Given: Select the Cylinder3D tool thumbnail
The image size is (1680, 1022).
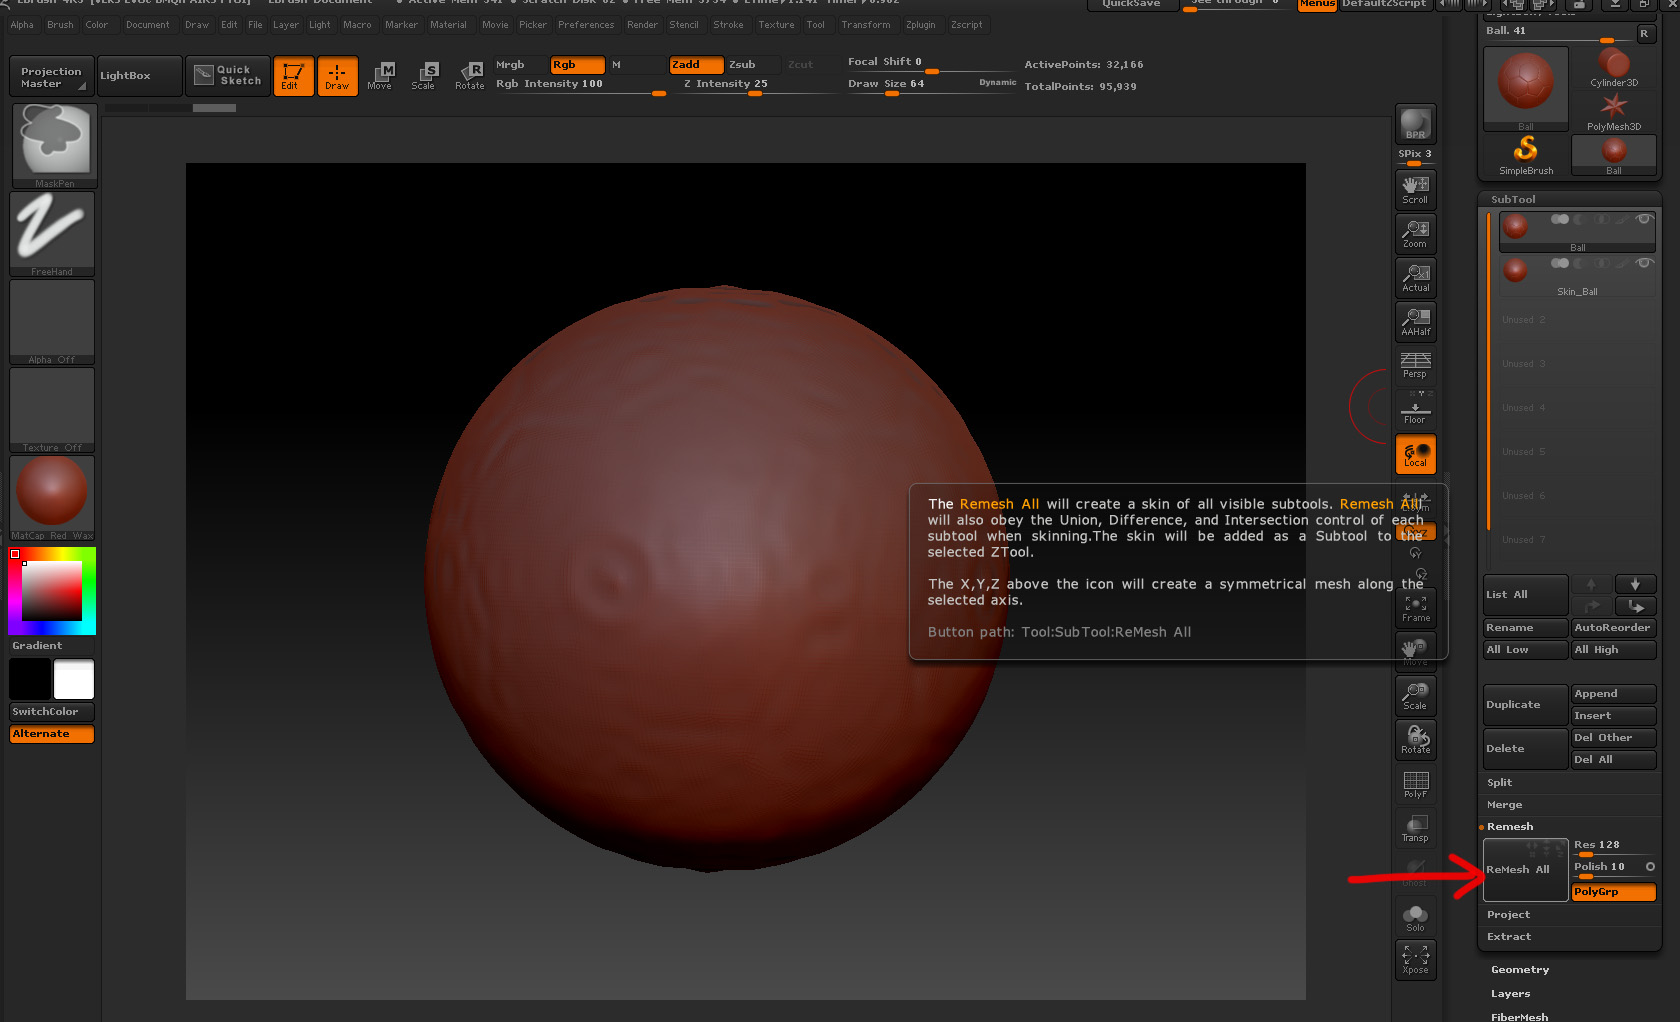Looking at the screenshot, I should [1613, 68].
